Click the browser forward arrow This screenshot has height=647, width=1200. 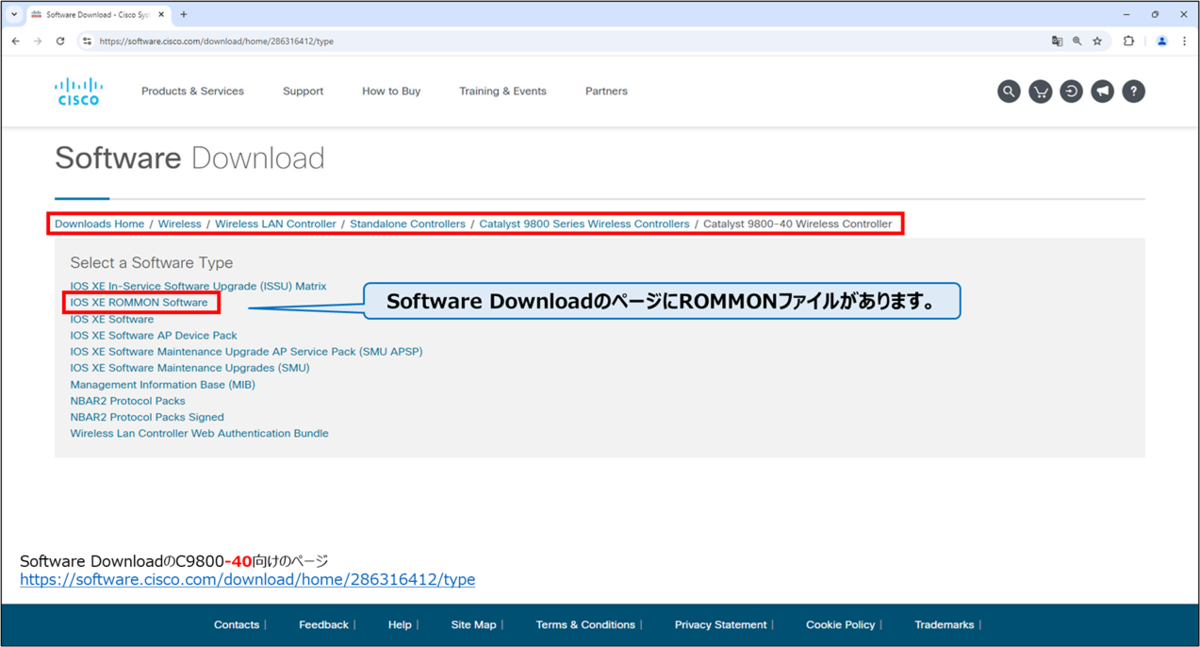tap(38, 41)
